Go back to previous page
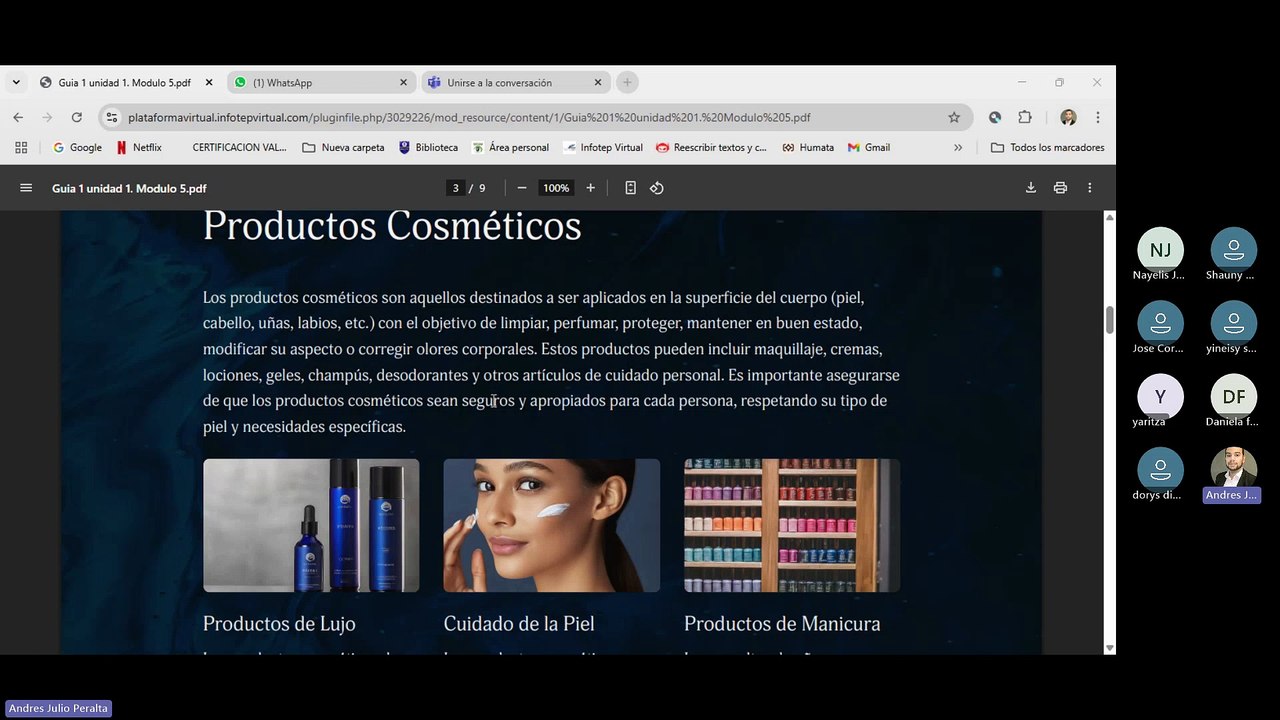 [18, 117]
